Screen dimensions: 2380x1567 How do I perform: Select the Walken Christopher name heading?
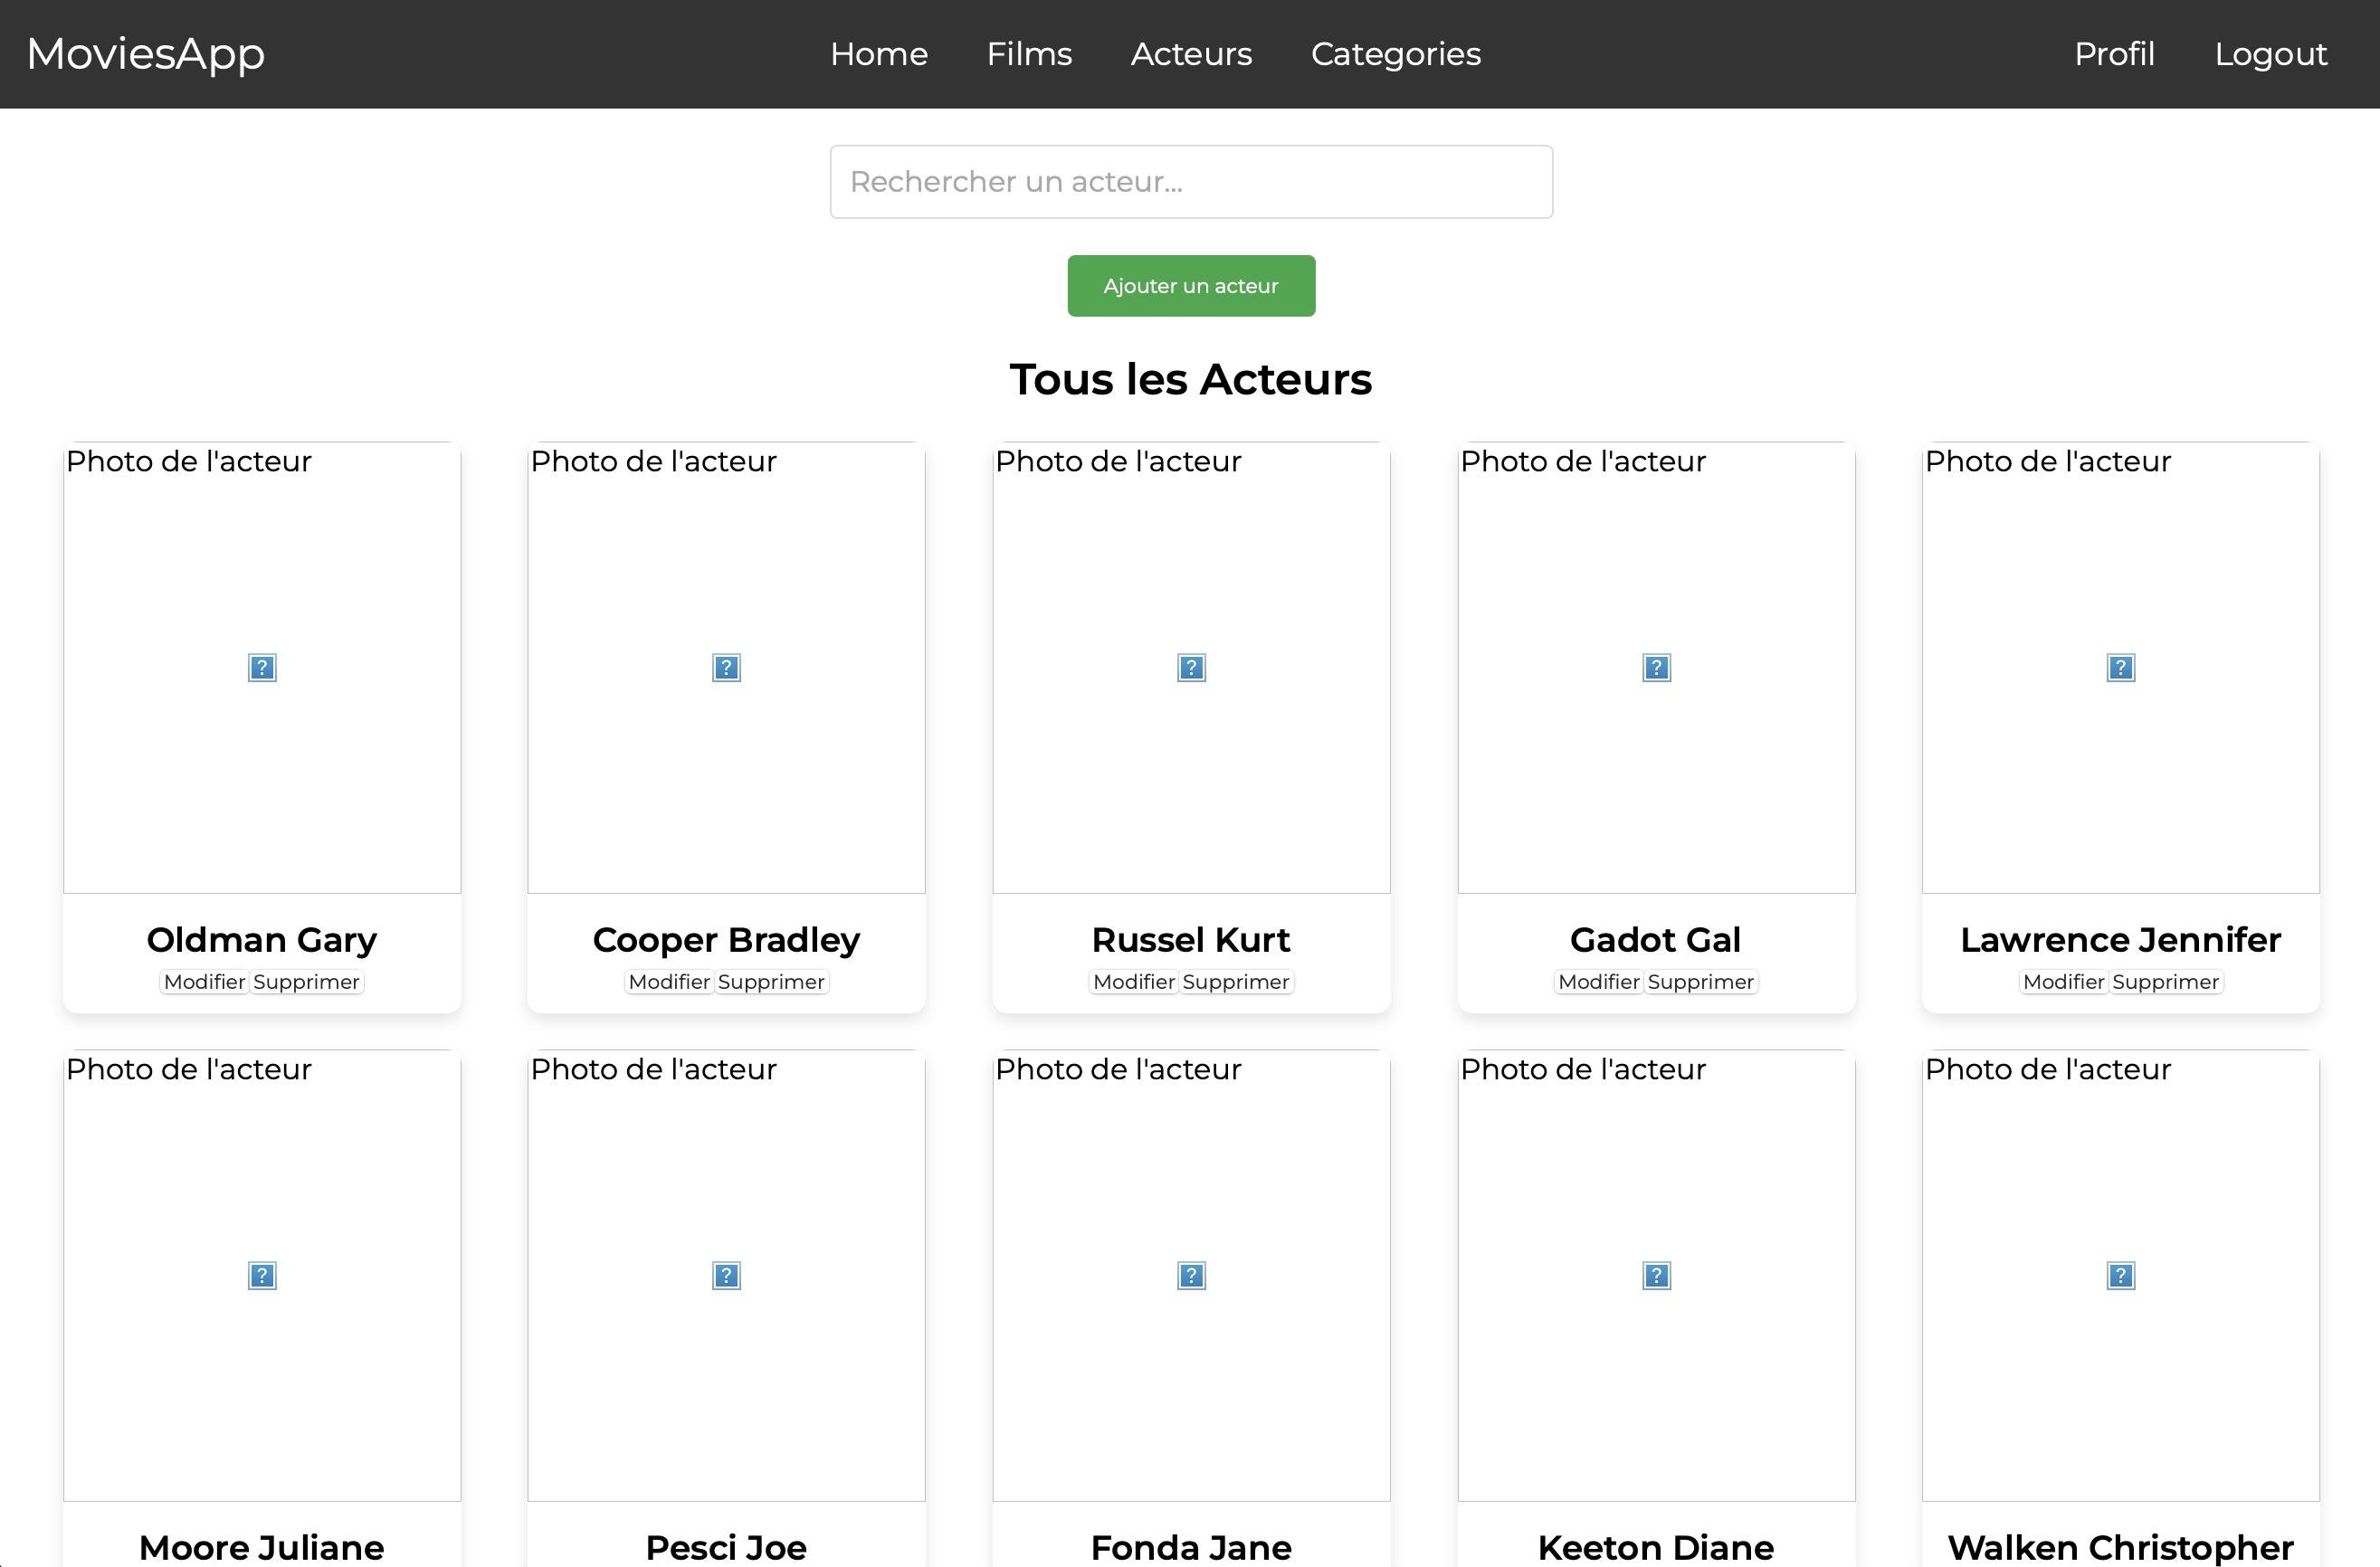pos(2120,1547)
